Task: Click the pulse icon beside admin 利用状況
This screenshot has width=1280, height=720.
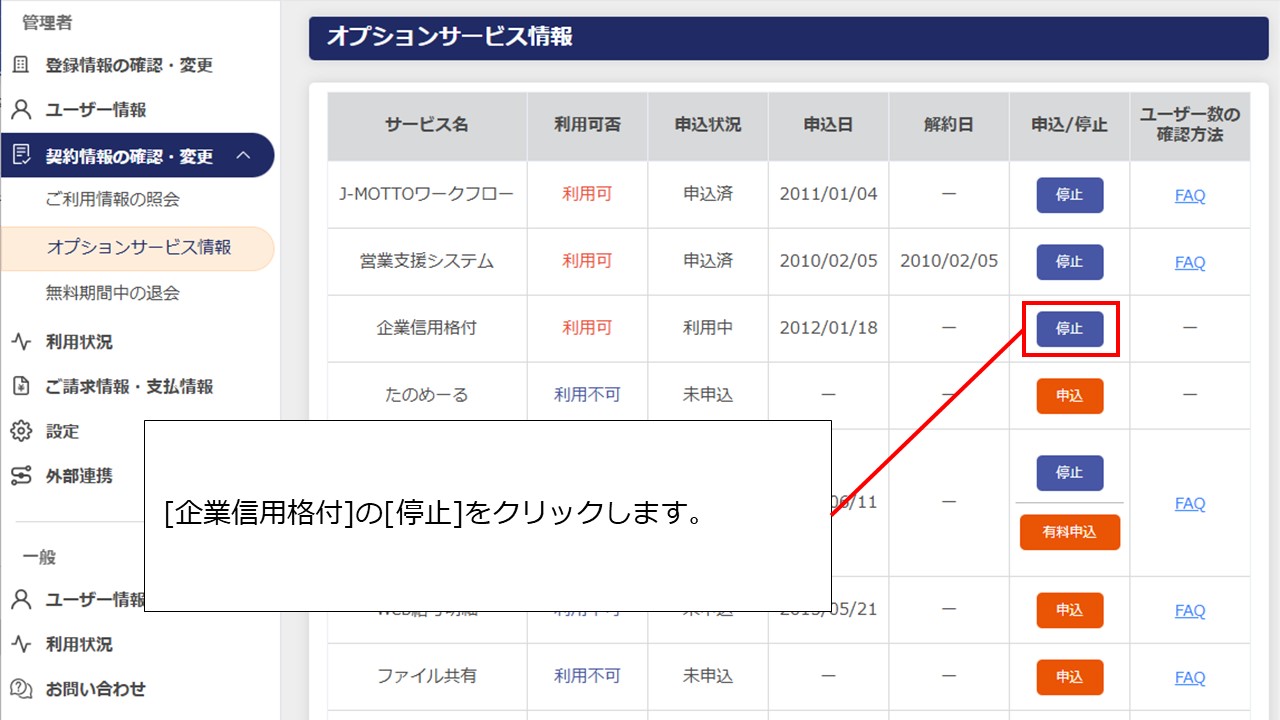Action: coord(21,342)
